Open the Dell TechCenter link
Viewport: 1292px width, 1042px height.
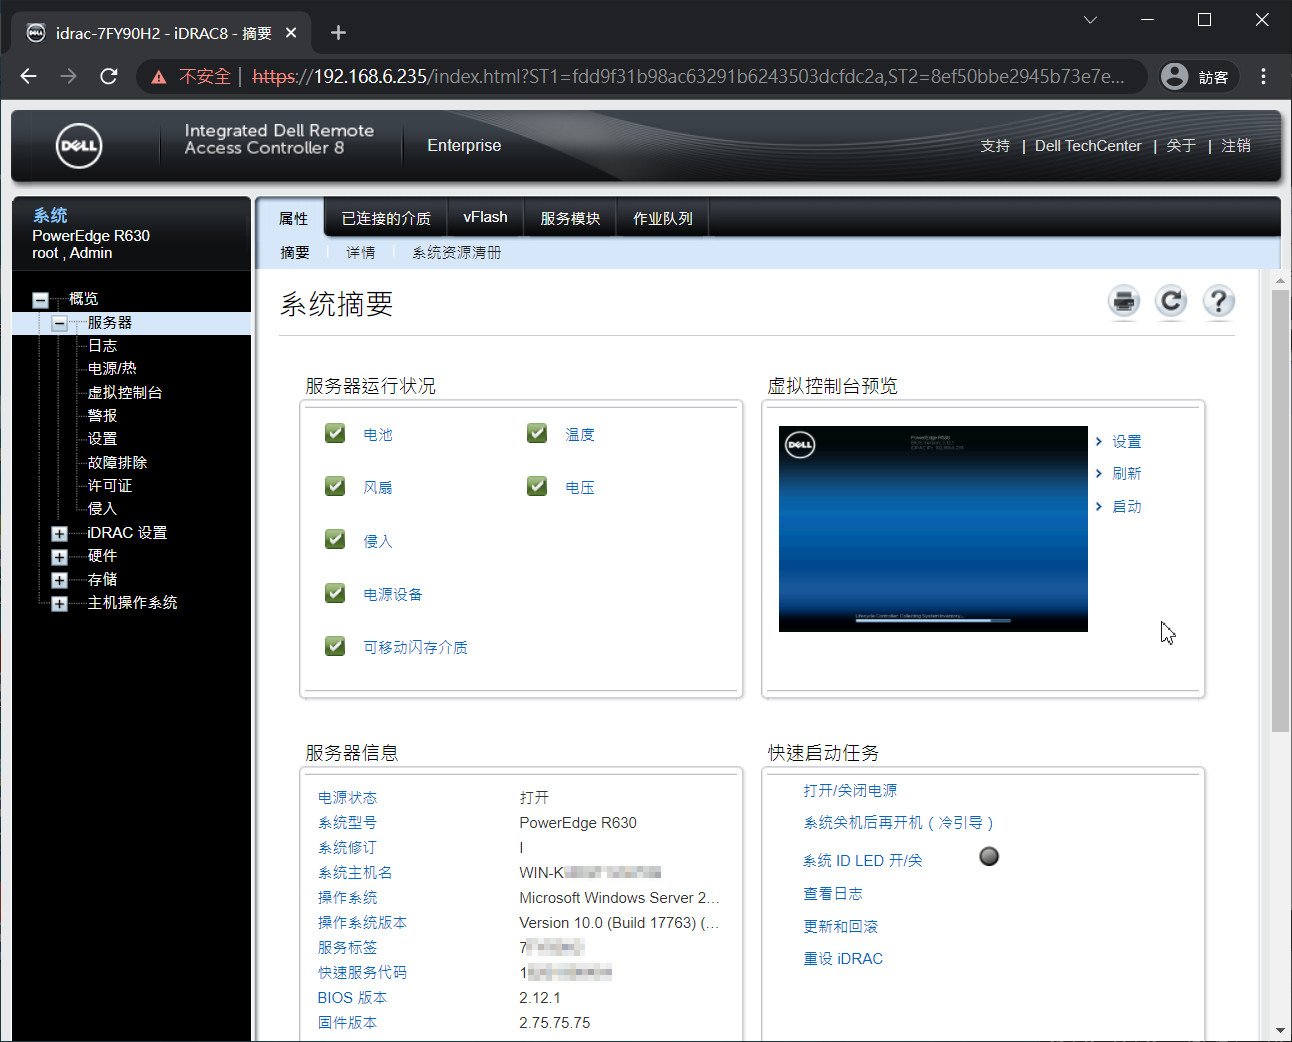coord(1088,146)
